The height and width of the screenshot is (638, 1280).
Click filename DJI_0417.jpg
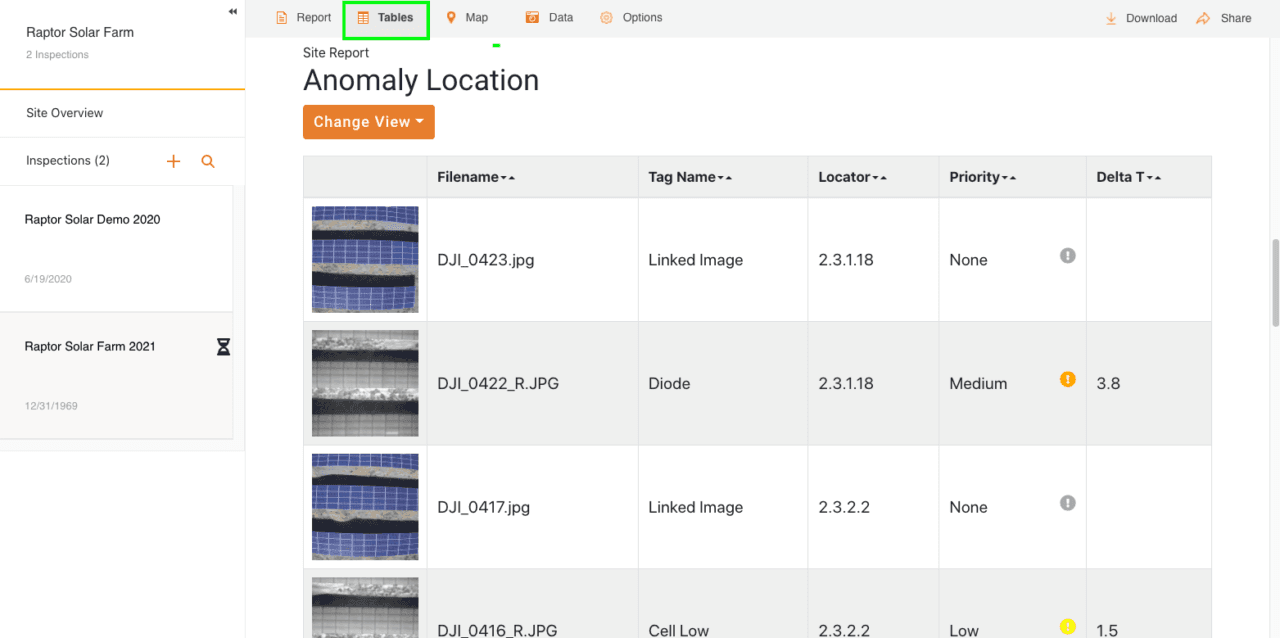tap(485, 507)
